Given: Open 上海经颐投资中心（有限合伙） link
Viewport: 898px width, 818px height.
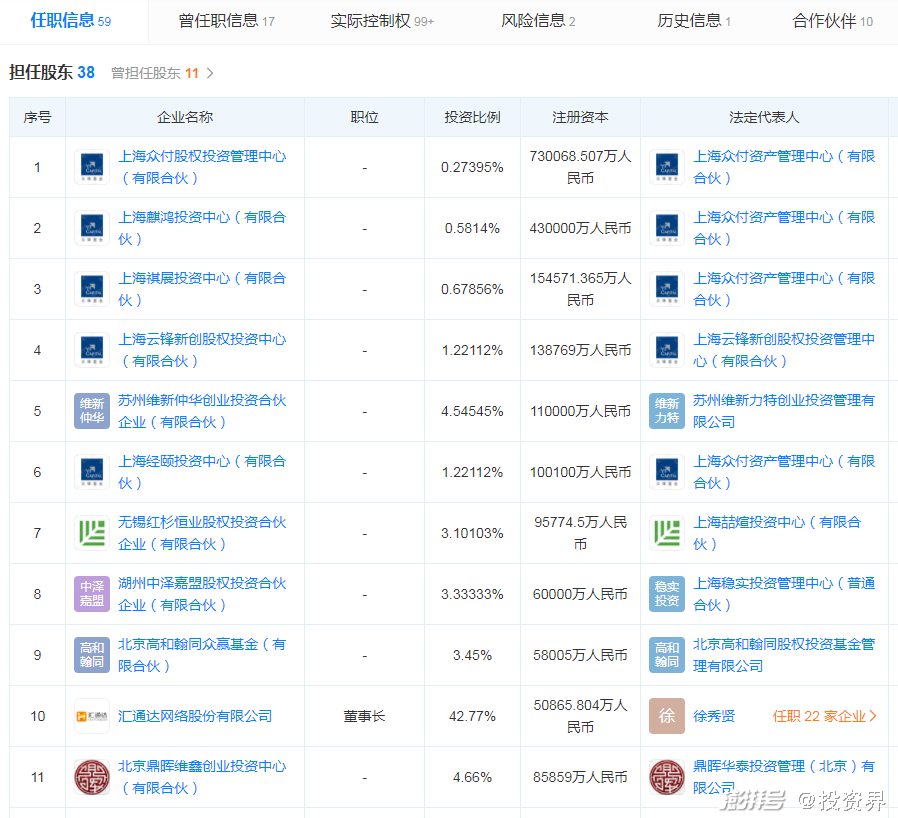Looking at the screenshot, I should (202, 472).
